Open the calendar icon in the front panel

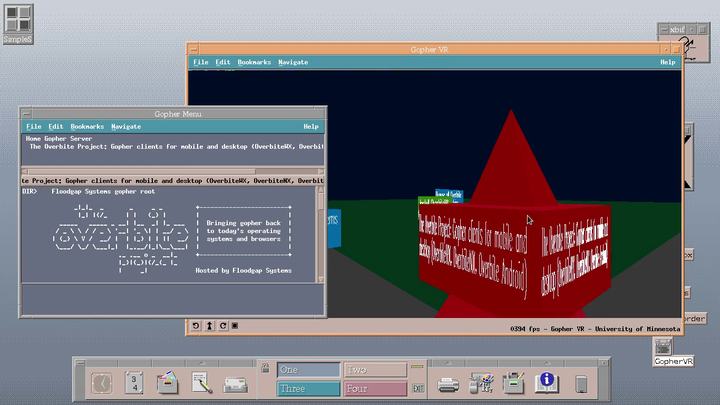click(x=134, y=382)
